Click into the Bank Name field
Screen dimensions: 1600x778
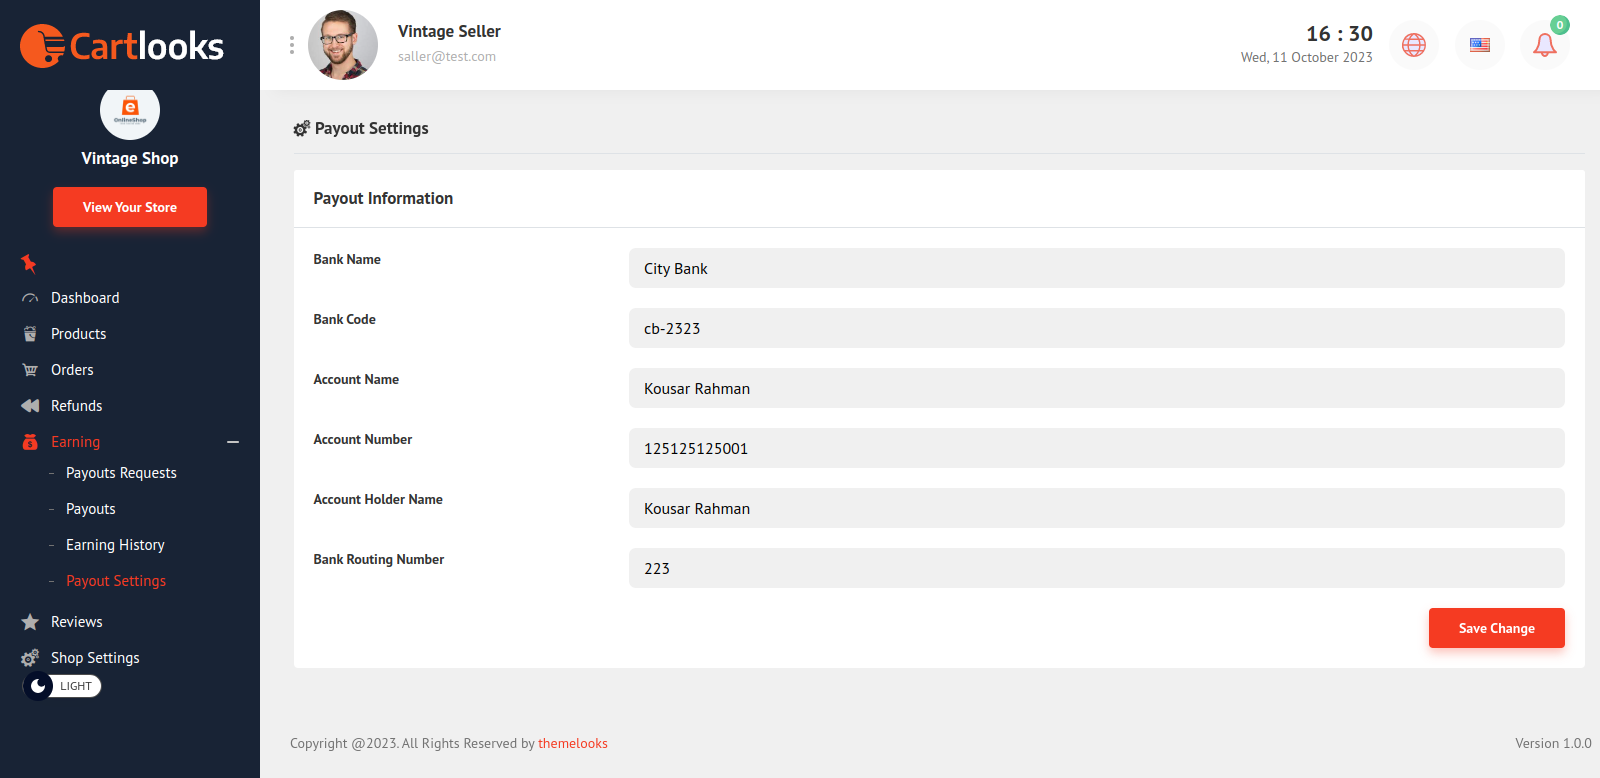pyautogui.click(x=1096, y=268)
